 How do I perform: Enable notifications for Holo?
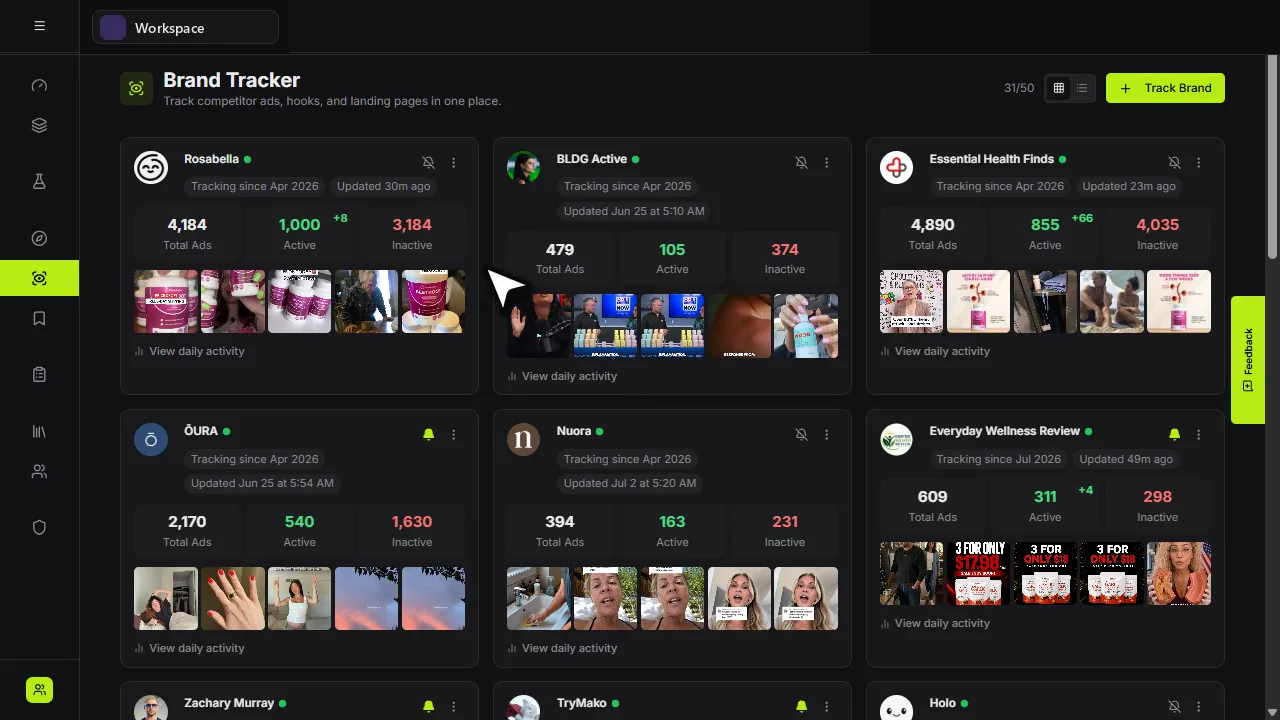tap(1174, 707)
